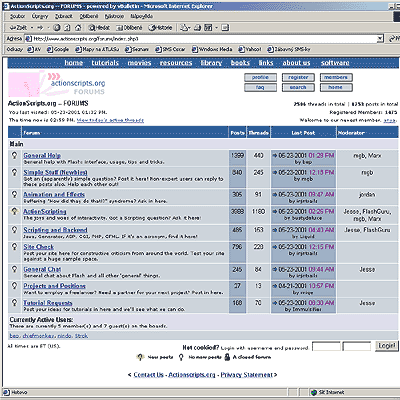Open the Google shortcut in the links bar
The width and height of the screenshot is (400, 400).
point(58,49)
